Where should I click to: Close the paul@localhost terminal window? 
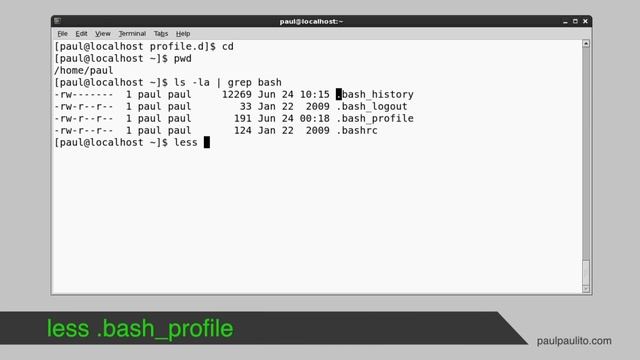585,21
